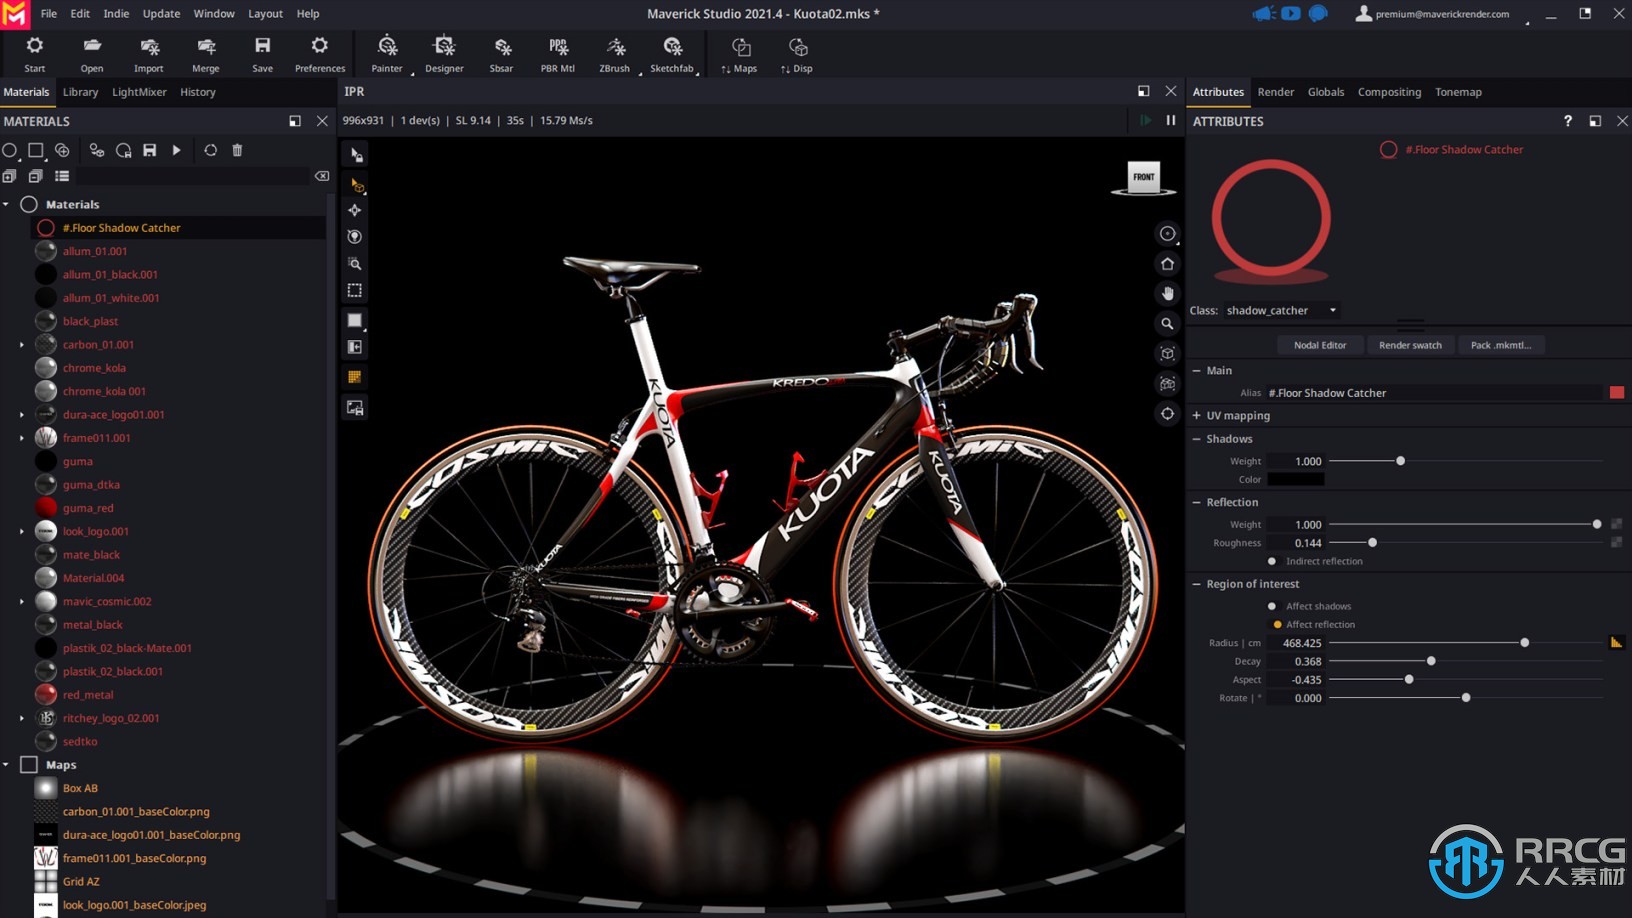Switch to the Render tab

(1275, 92)
